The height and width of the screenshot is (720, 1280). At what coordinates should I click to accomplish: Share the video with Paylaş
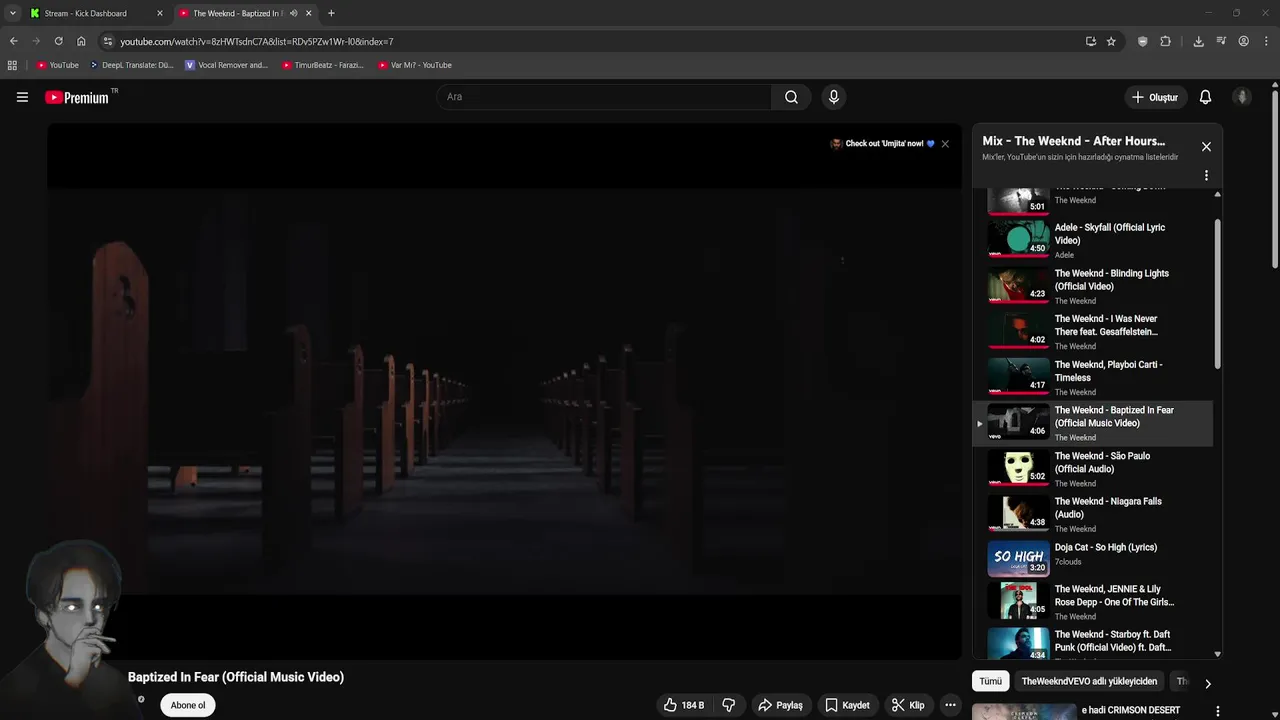(780, 705)
